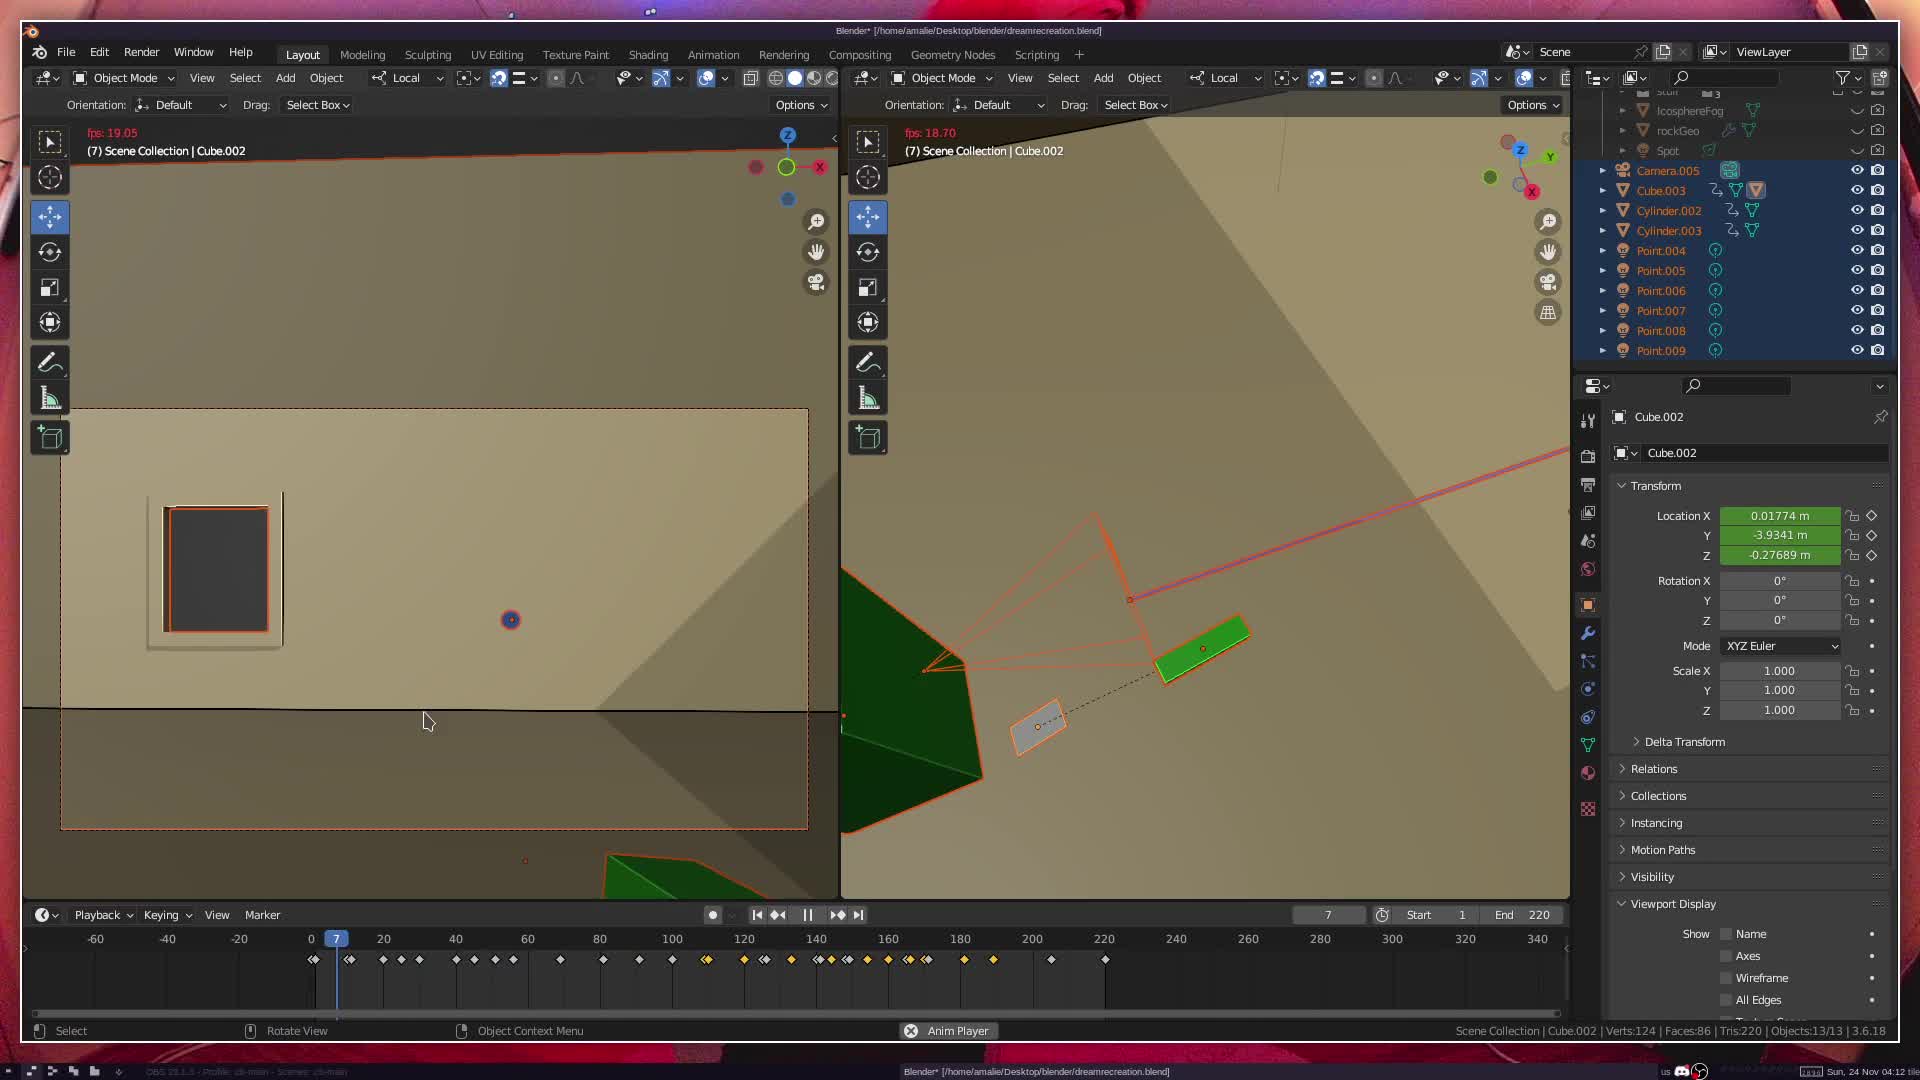This screenshot has width=1920, height=1080.
Task: Enable the Wireframe viewport display checkbox
Action: pos(1726,978)
